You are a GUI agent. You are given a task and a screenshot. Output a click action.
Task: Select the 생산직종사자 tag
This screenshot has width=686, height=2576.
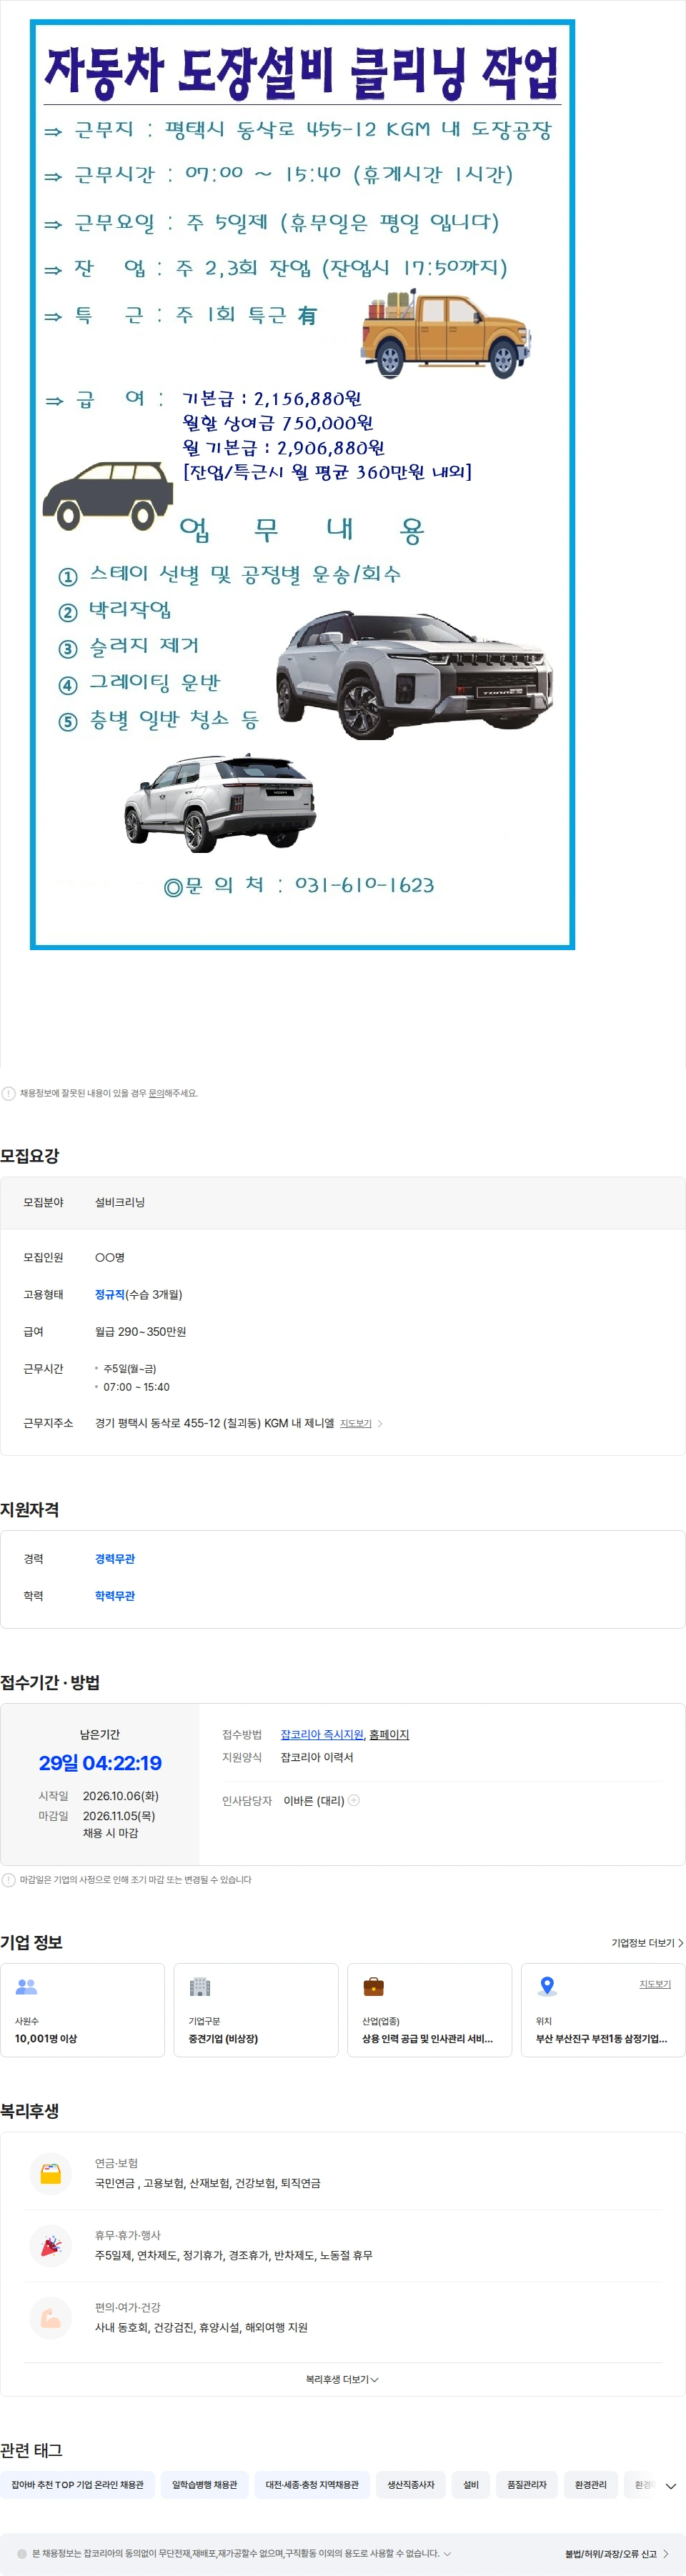coord(411,2484)
